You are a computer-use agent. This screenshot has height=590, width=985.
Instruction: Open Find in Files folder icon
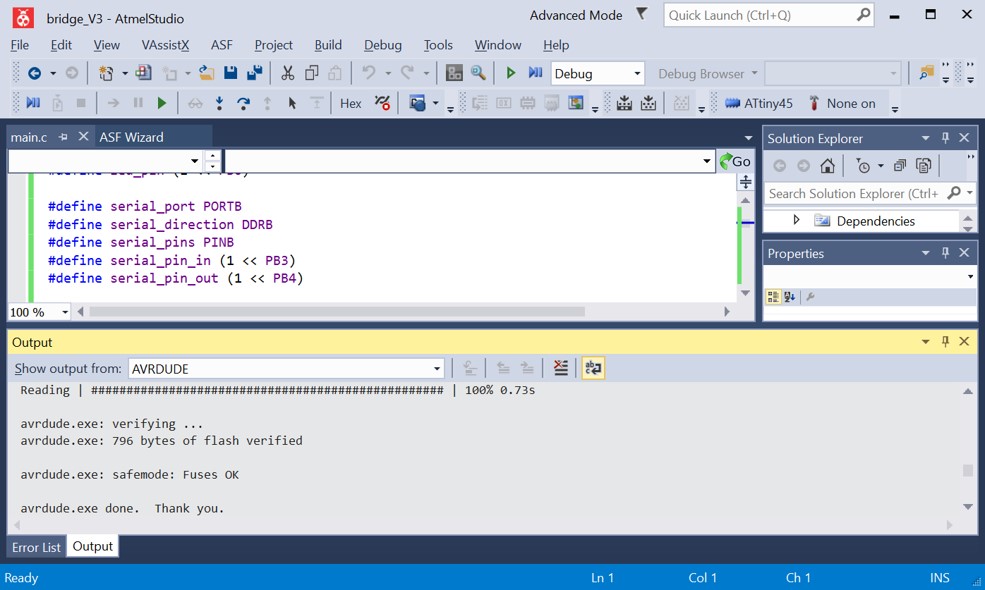click(x=926, y=73)
